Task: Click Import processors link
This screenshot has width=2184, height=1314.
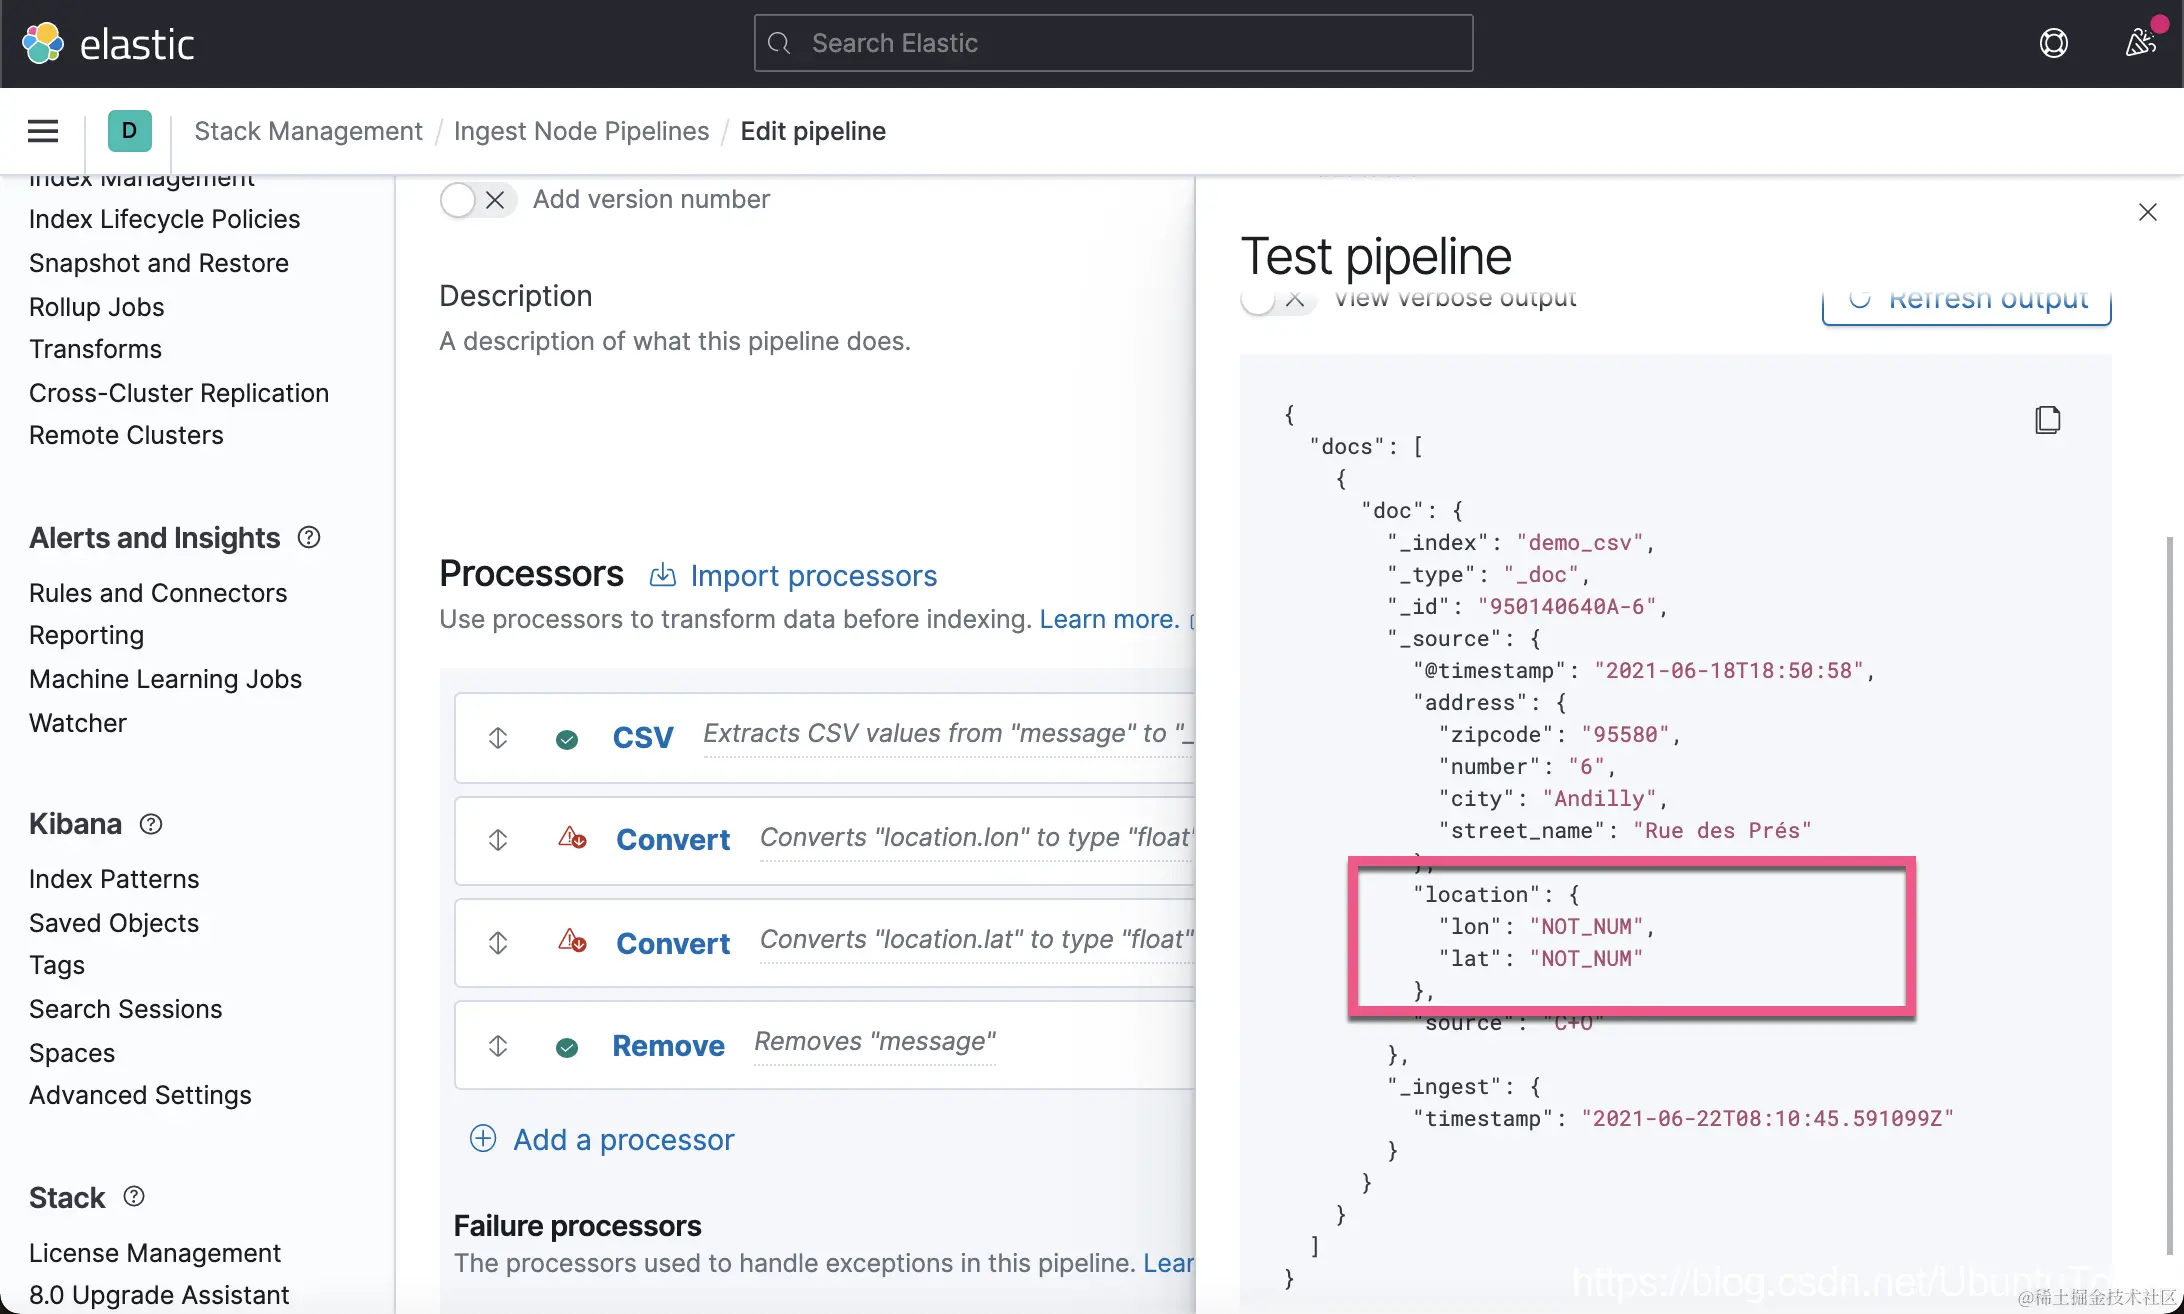Action: click(x=813, y=576)
